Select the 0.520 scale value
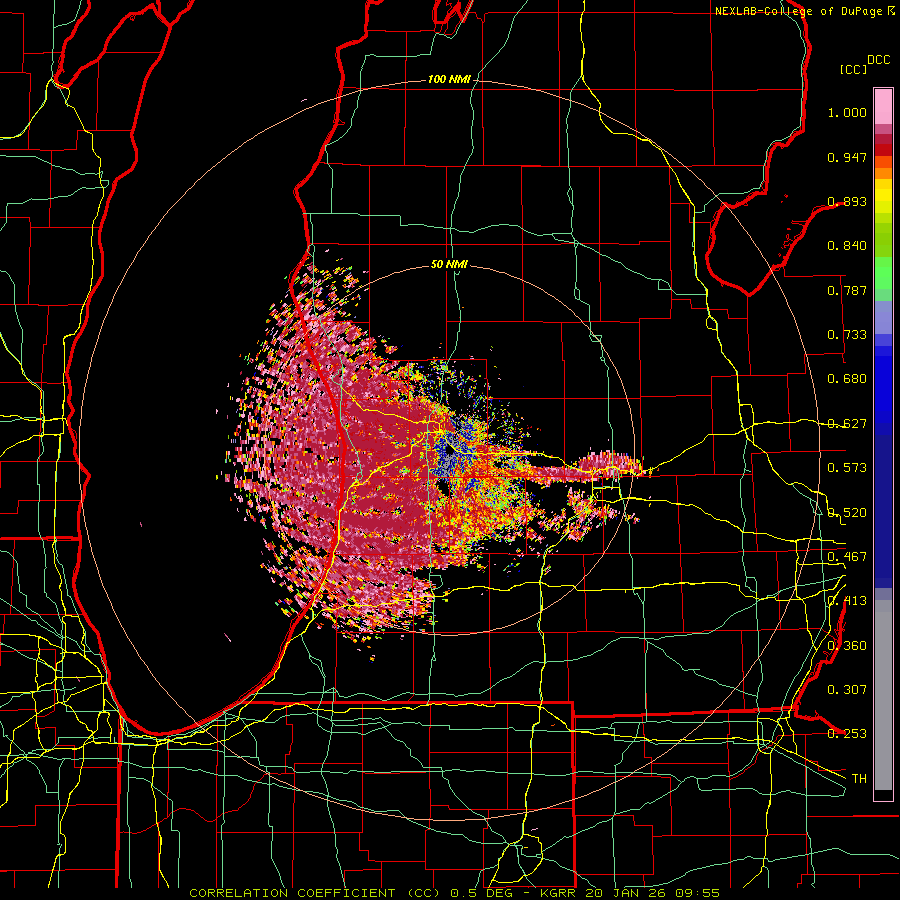This screenshot has width=900, height=900. click(847, 513)
